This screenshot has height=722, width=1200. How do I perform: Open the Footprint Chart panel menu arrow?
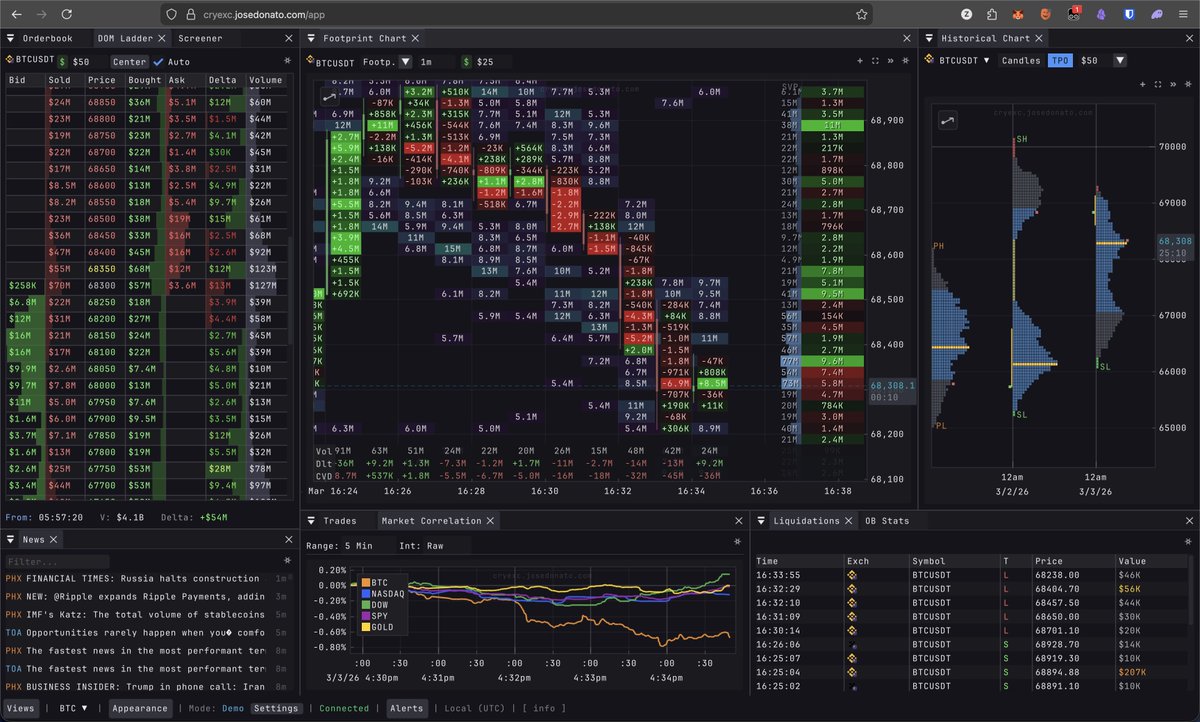311,38
